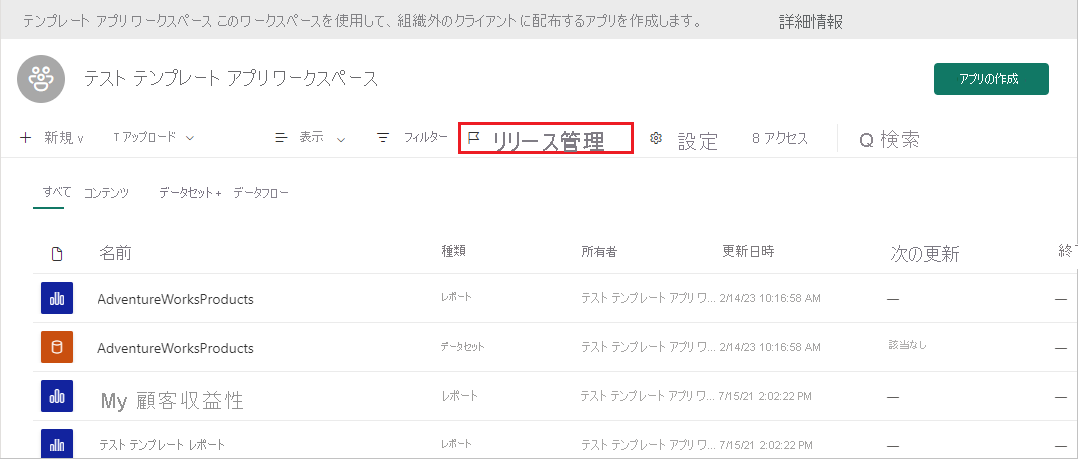Click the テスト テンプレート レポート row icon

click(57, 443)
